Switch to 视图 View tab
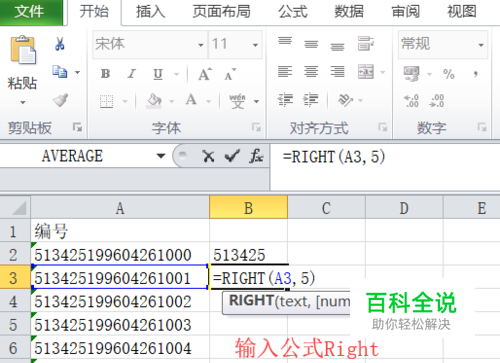The width and height of the screenshot is (500, 363). click(x=462, y=12)
